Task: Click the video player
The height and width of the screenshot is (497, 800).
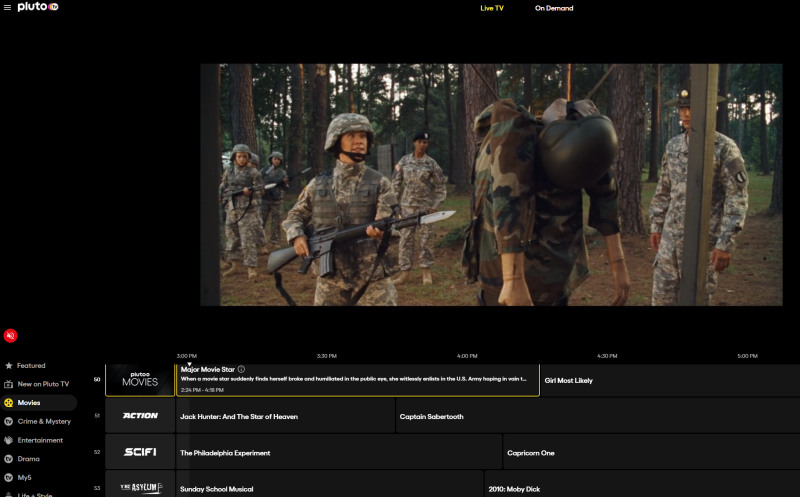Action: [x=491, y=185]
